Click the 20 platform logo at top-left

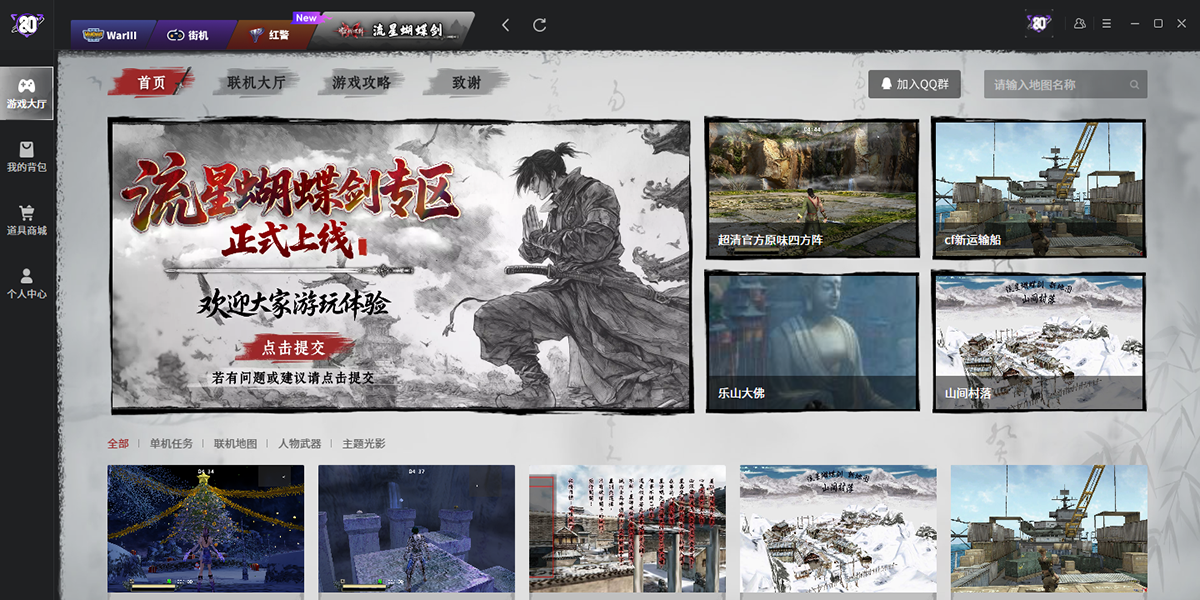click(26, 24)
